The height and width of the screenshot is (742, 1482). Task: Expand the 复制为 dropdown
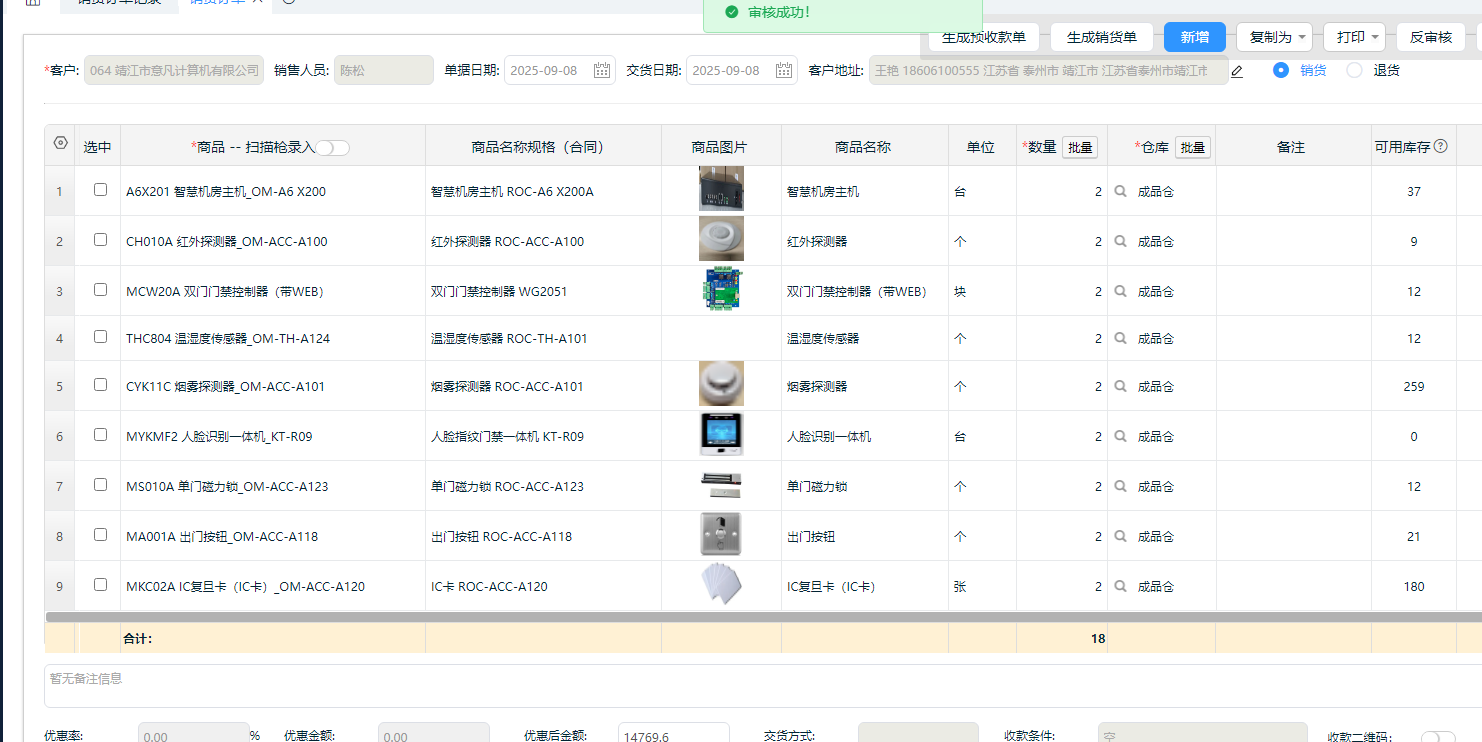click(x=1274, y=37)
